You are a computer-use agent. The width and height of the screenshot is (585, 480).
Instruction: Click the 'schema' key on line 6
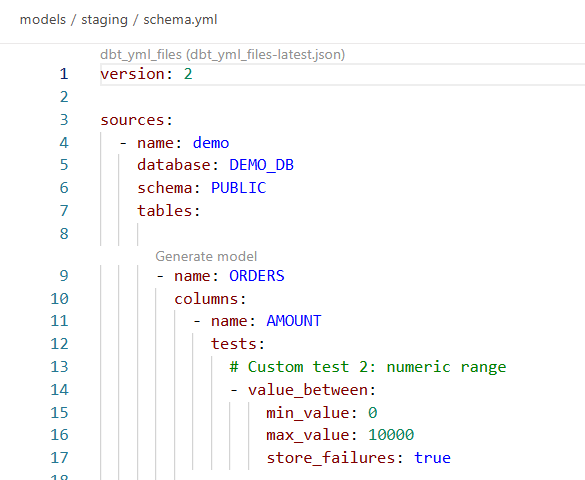click(x=165, y=188)
